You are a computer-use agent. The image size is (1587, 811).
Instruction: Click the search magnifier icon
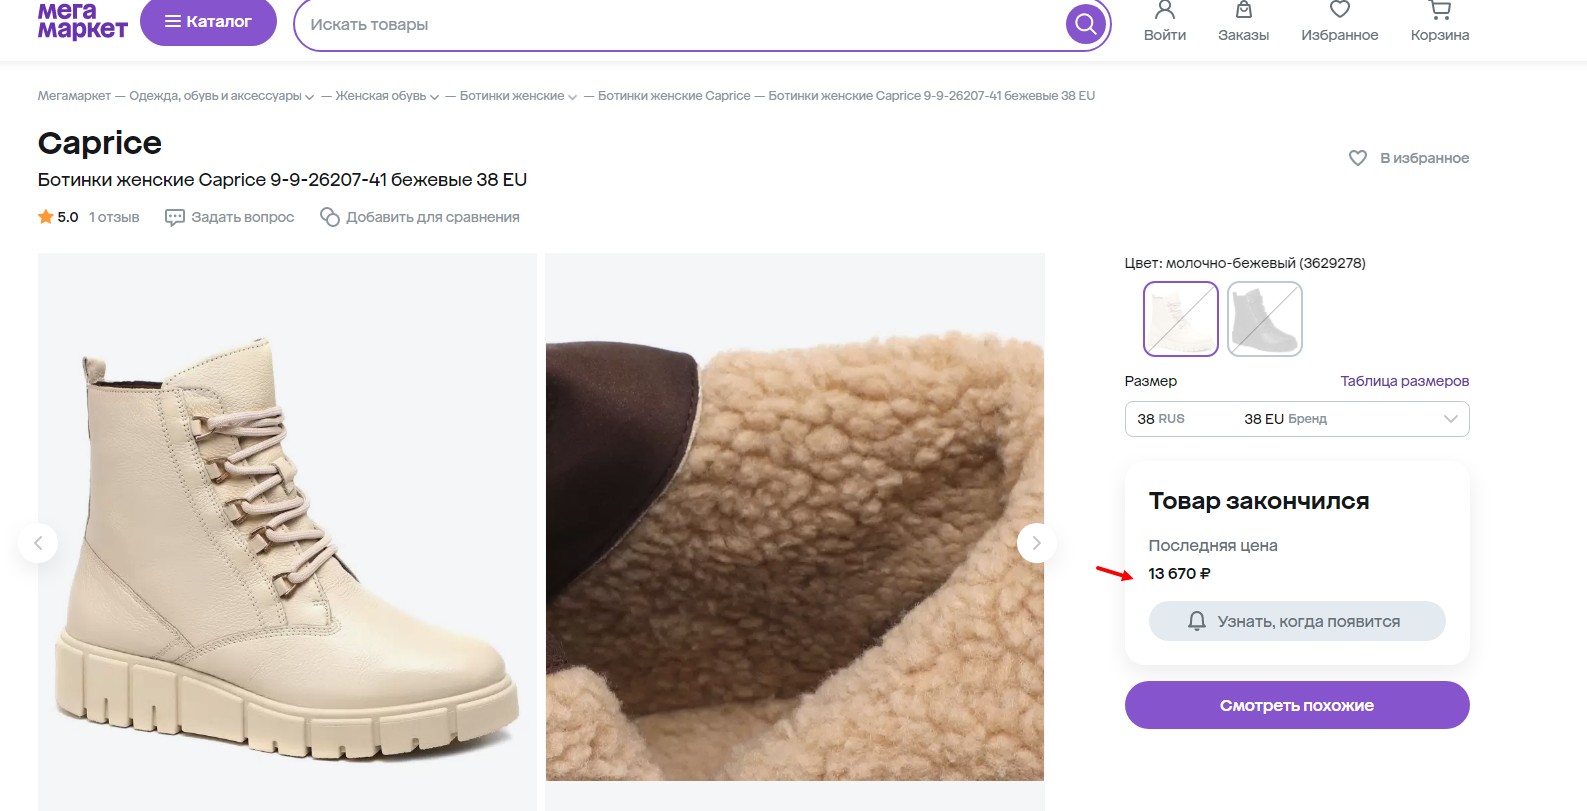1085,24
